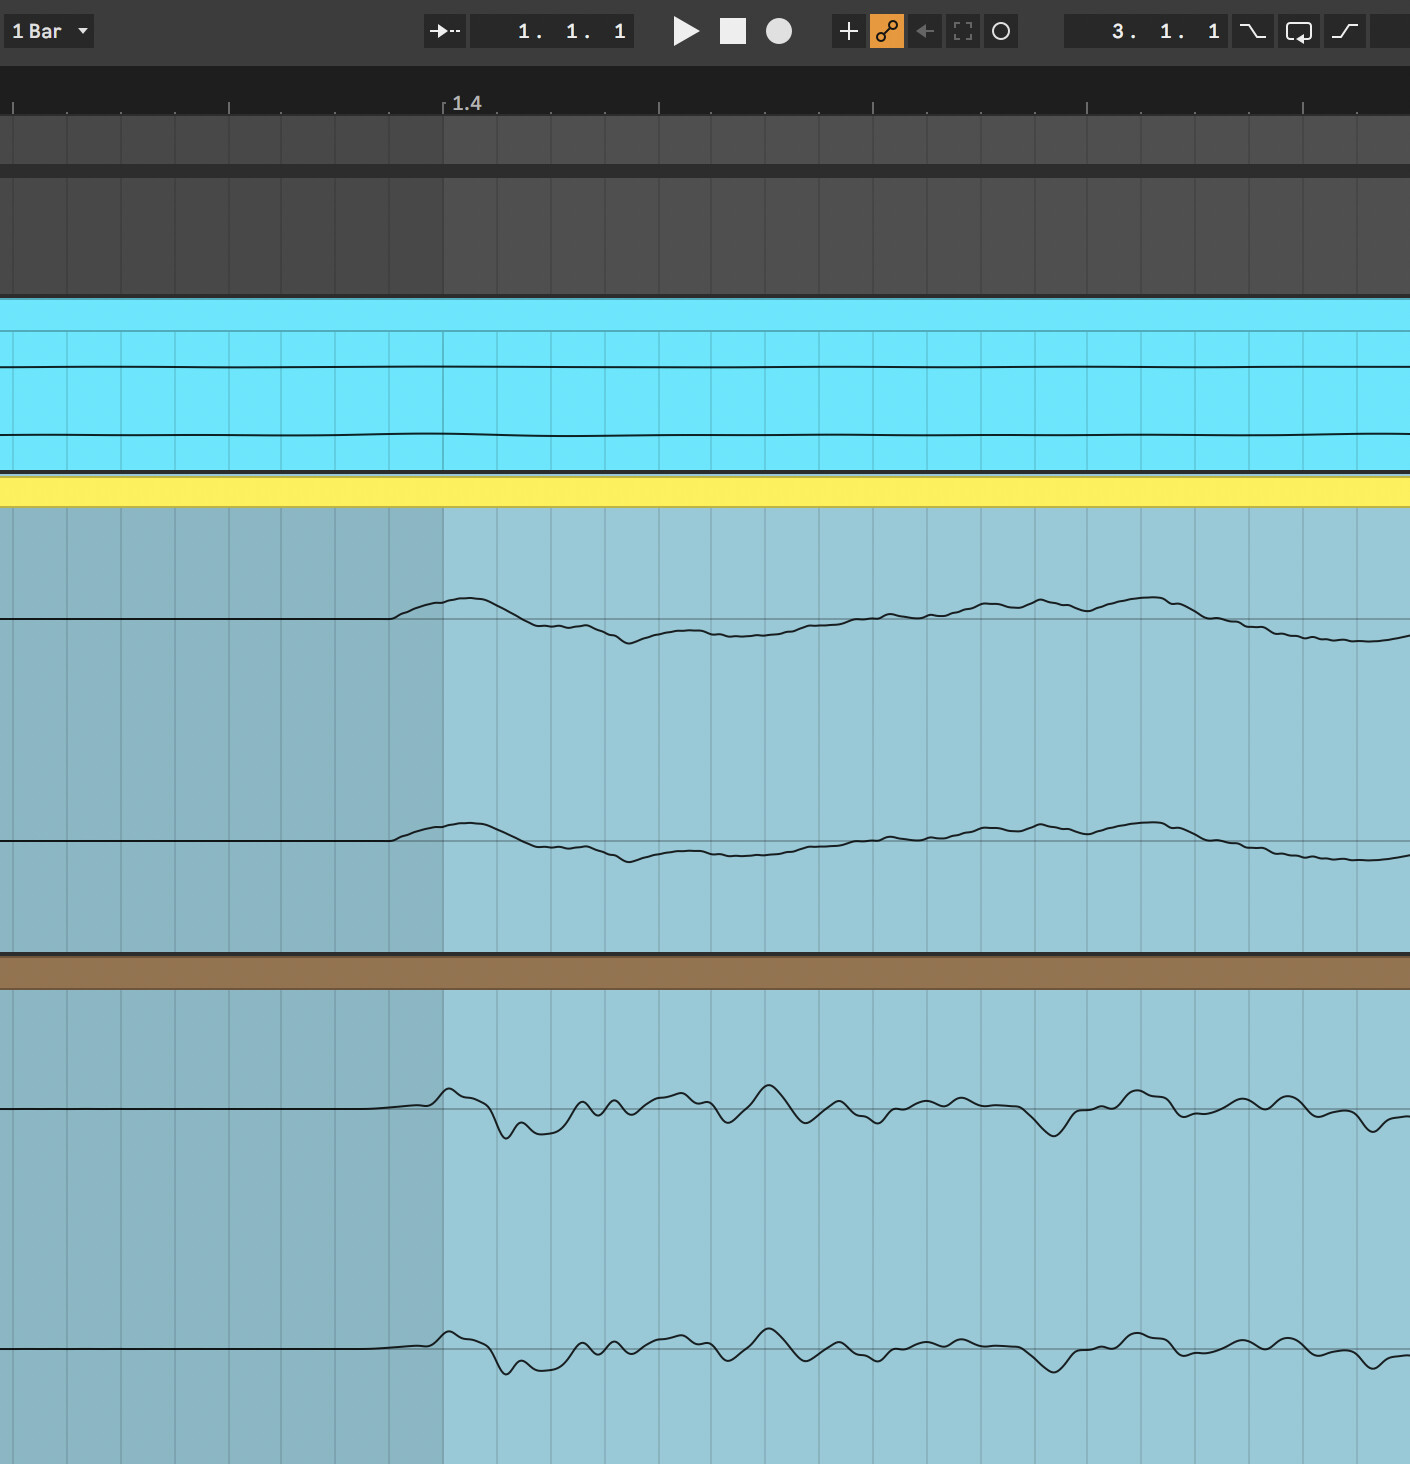Click the Re-enable Automation left-arrow icon
The width and height of the screenshot is (1410, 1464).
[x=925, y=31]
